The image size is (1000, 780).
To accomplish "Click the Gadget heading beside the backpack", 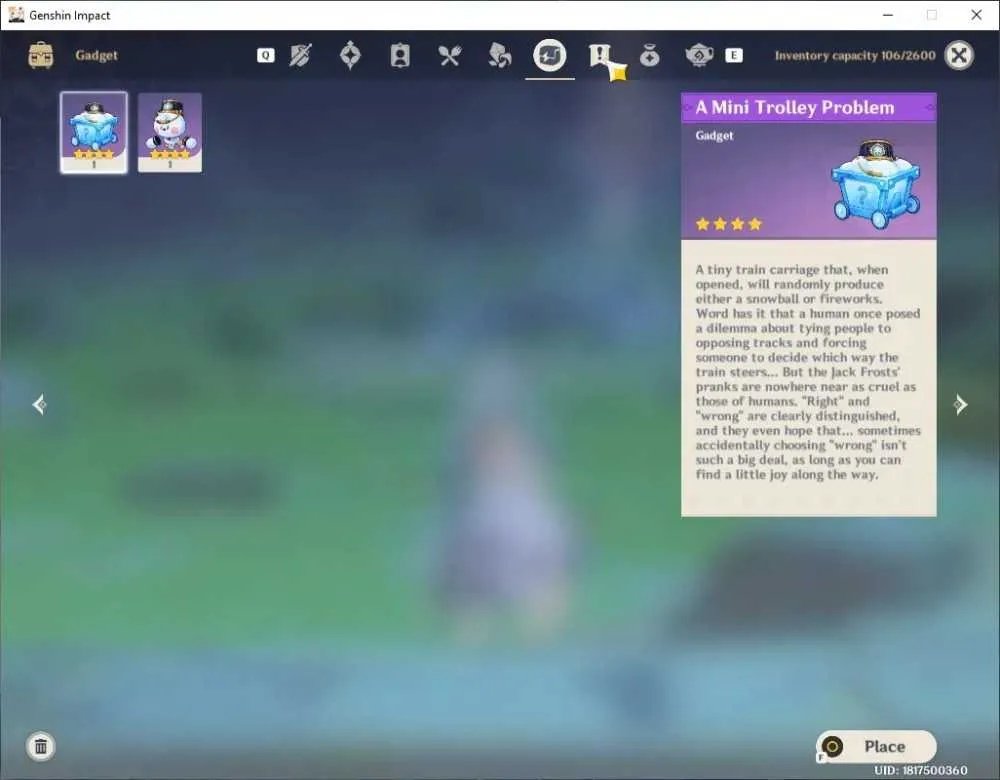I will [x=96, y=55].
